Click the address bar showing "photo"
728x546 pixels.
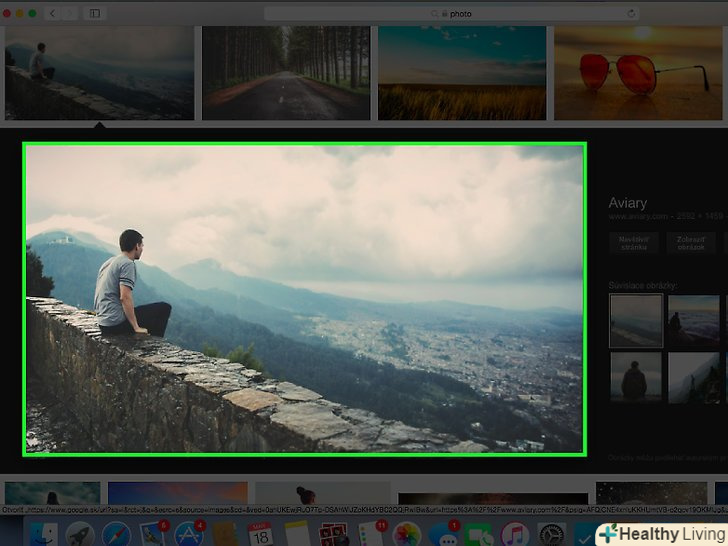[451, 14]
